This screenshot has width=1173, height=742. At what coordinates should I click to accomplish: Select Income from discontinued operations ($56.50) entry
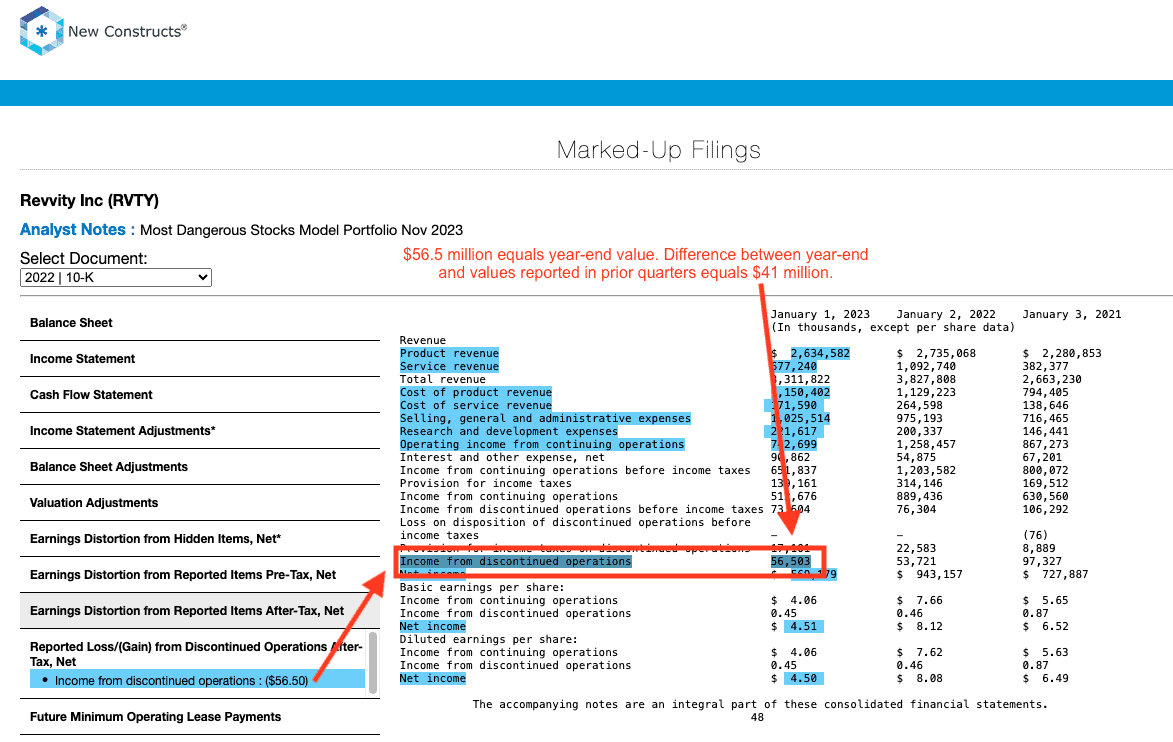tap(197, 680)
